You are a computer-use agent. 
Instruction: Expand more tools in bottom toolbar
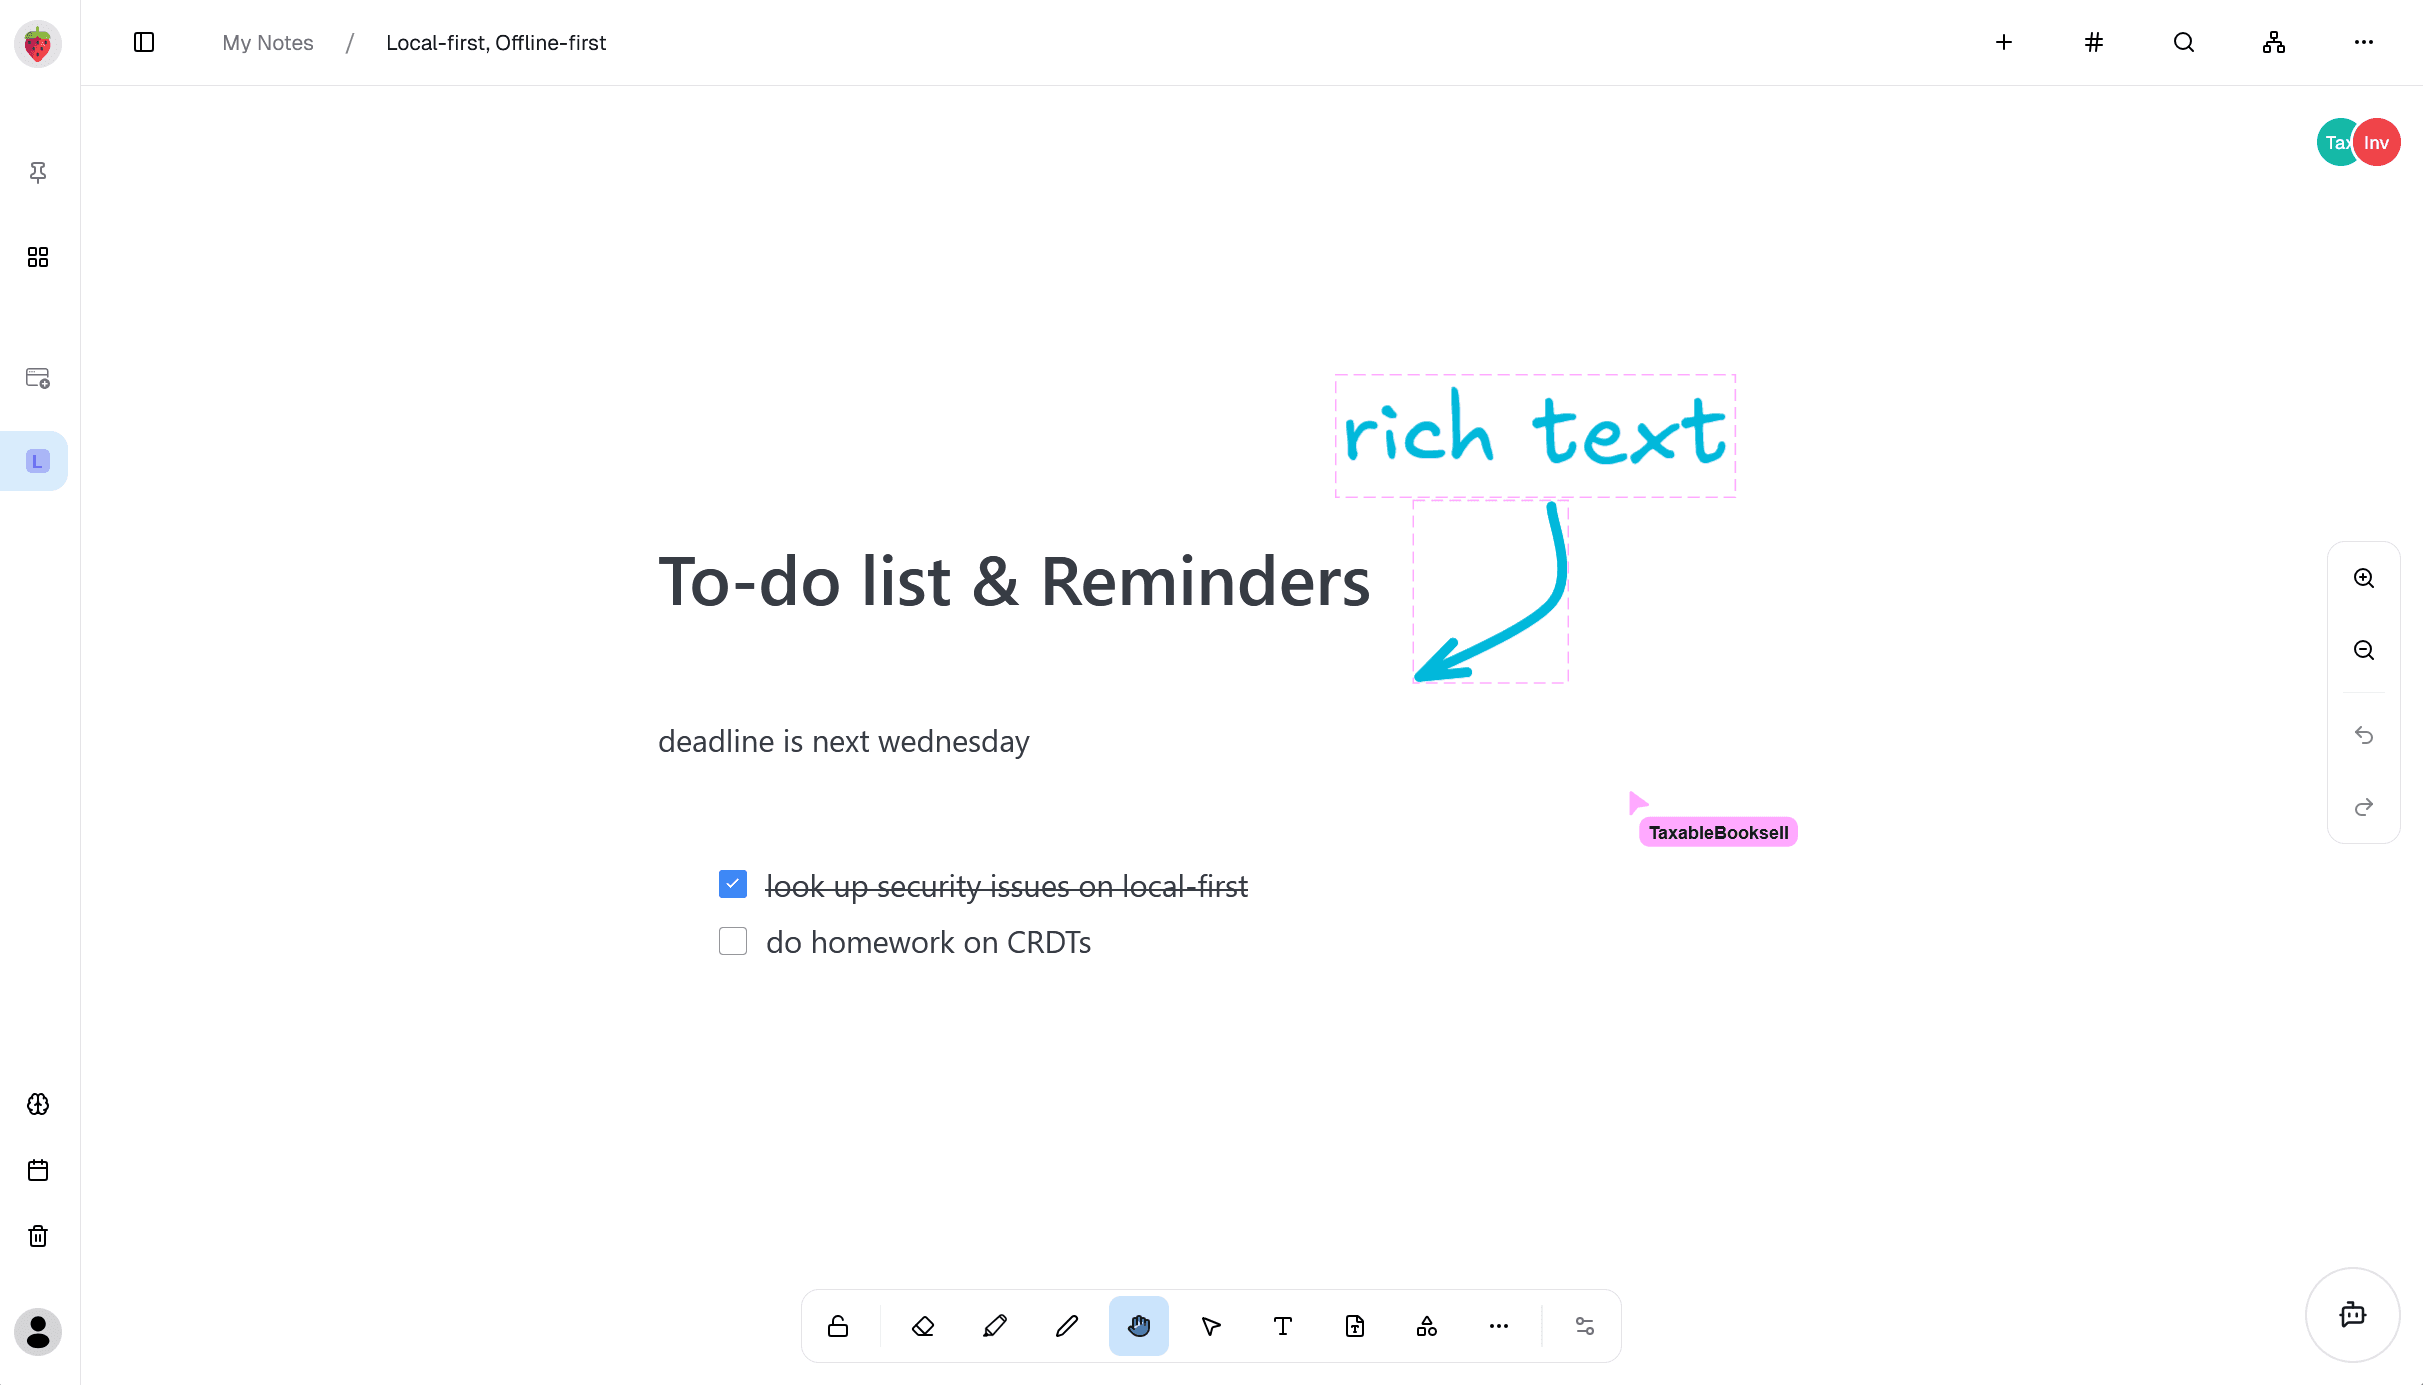tap(1498, 1326)
